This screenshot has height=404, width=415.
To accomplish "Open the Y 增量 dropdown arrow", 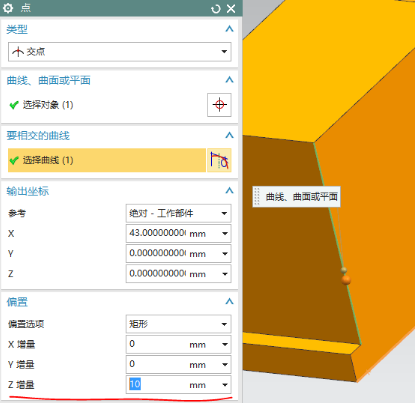I will point(225,365).
